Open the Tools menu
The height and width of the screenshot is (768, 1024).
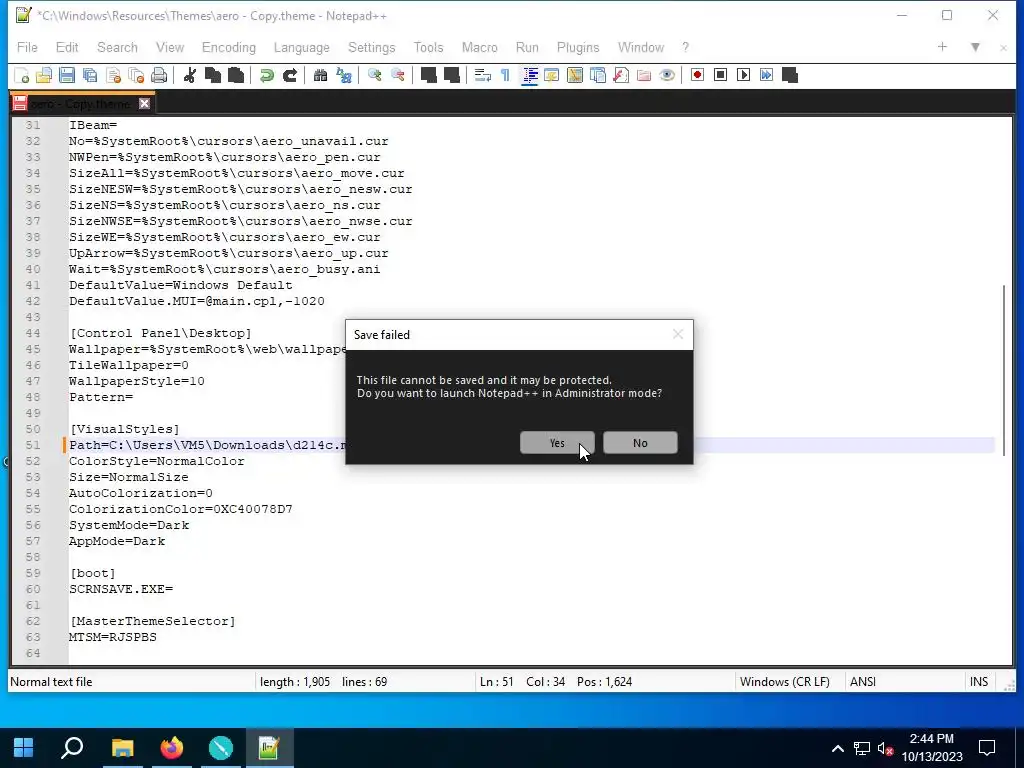pyautogui.click(x=428, y=48)
